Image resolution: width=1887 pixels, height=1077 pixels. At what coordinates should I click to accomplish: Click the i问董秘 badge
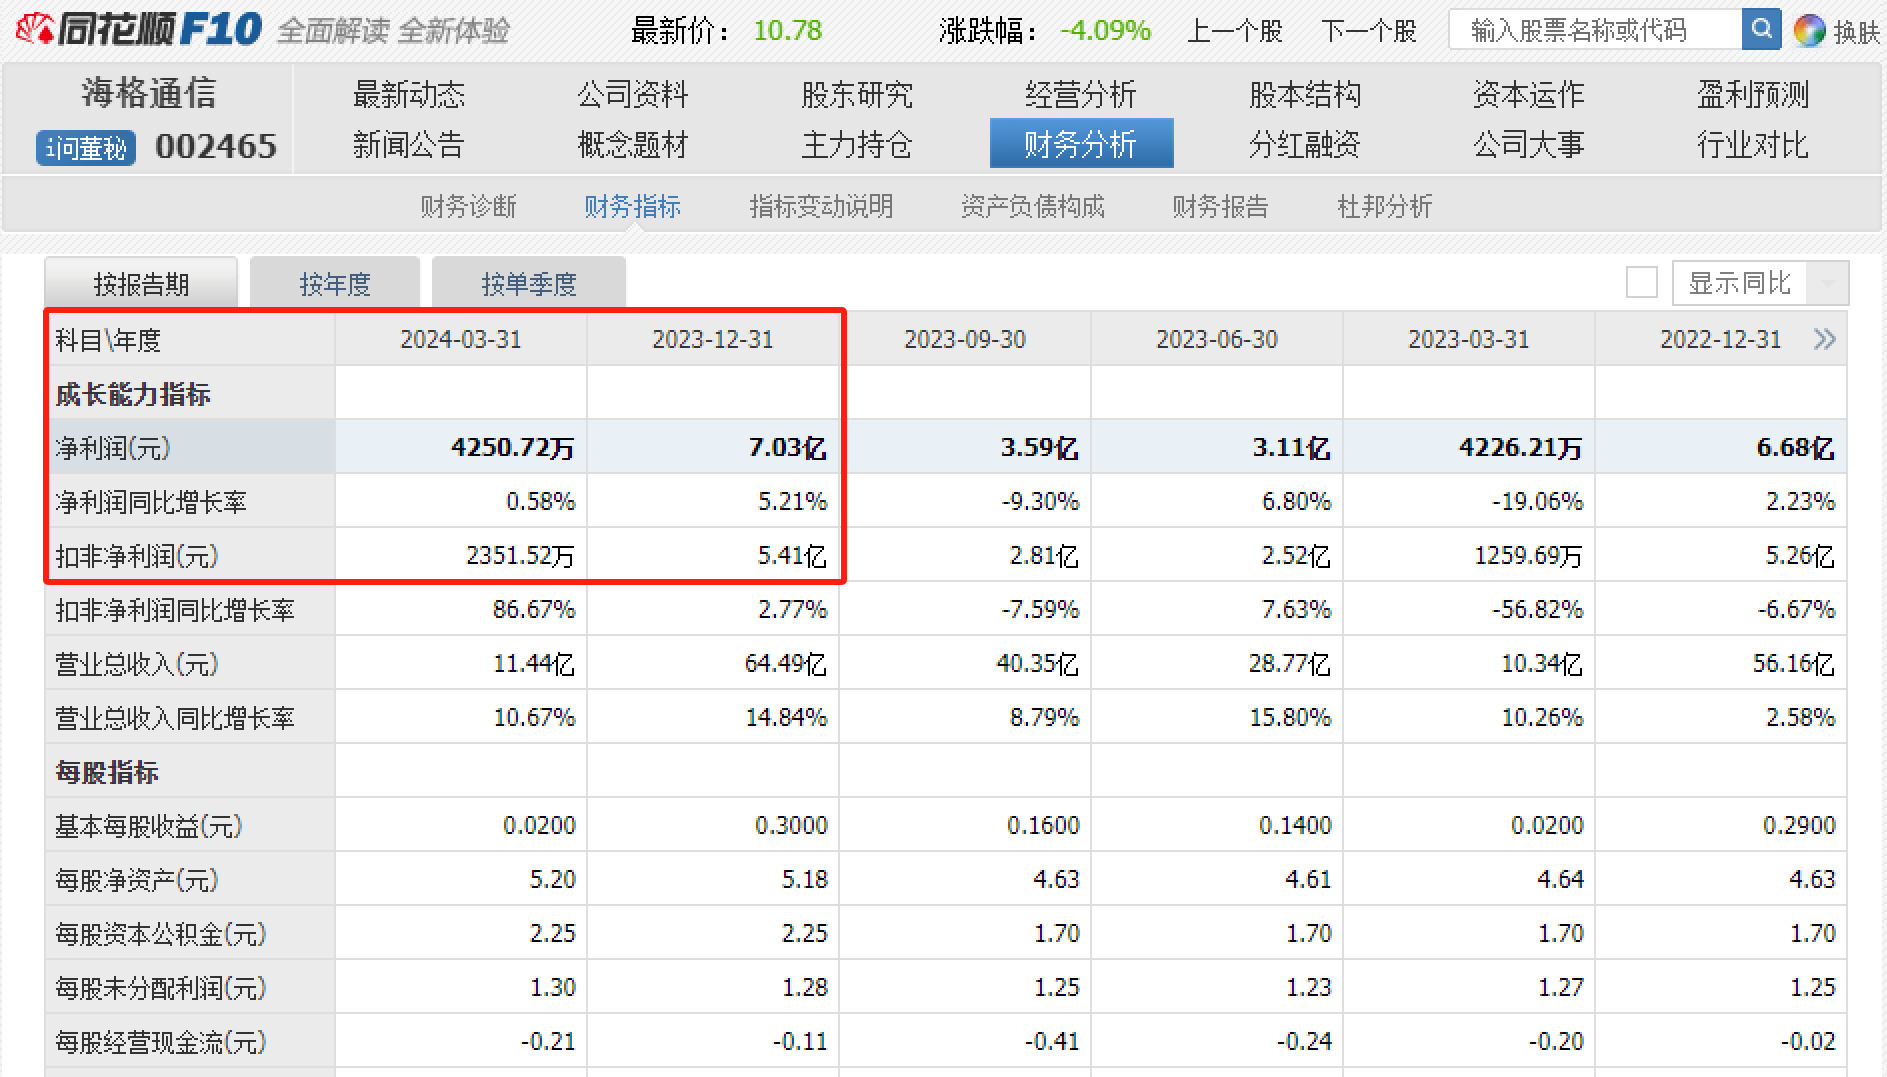pyautogui.click(x=85, y=146)
